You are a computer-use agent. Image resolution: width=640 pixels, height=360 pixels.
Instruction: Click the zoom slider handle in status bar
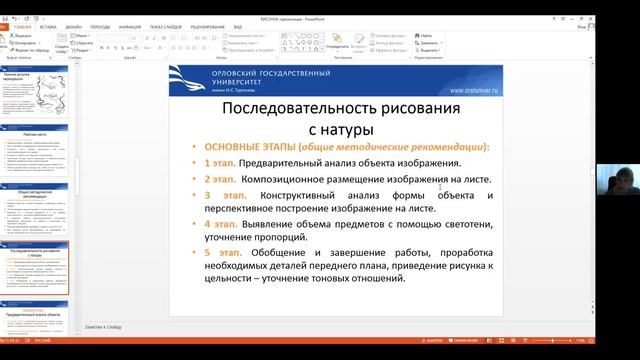tap(552, 340)
